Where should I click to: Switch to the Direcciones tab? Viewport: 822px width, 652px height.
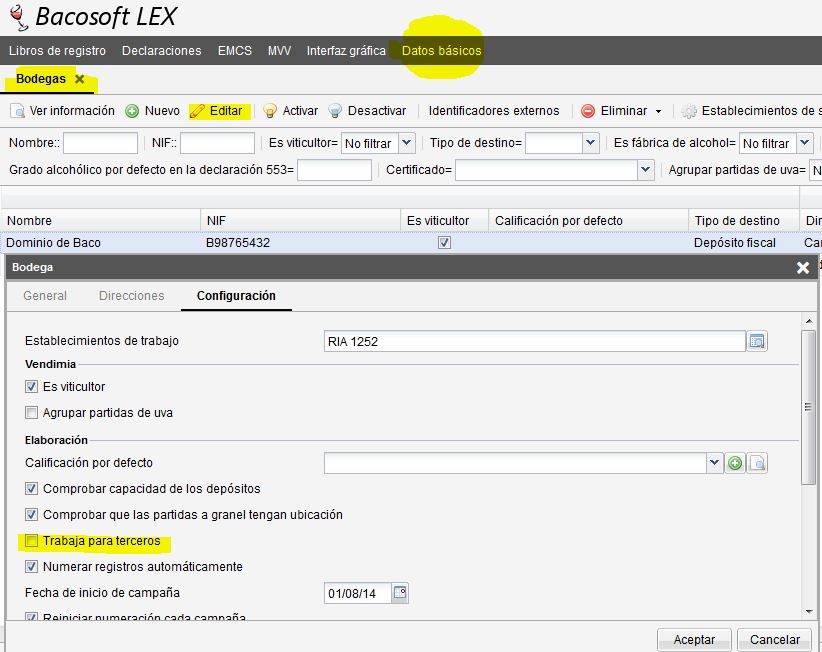[x=132, y=296]
